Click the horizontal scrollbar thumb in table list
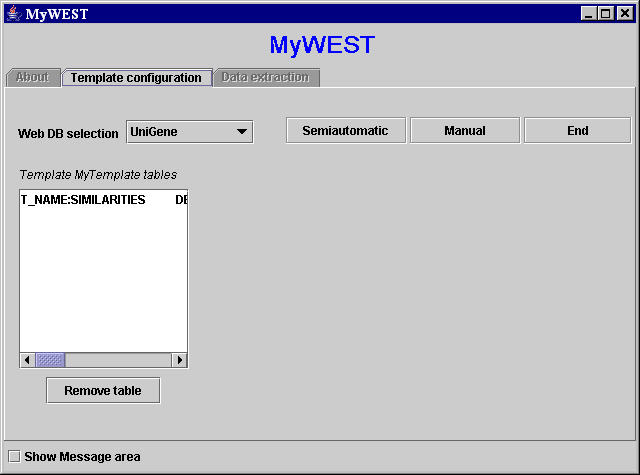 click(x=50, y=360)
